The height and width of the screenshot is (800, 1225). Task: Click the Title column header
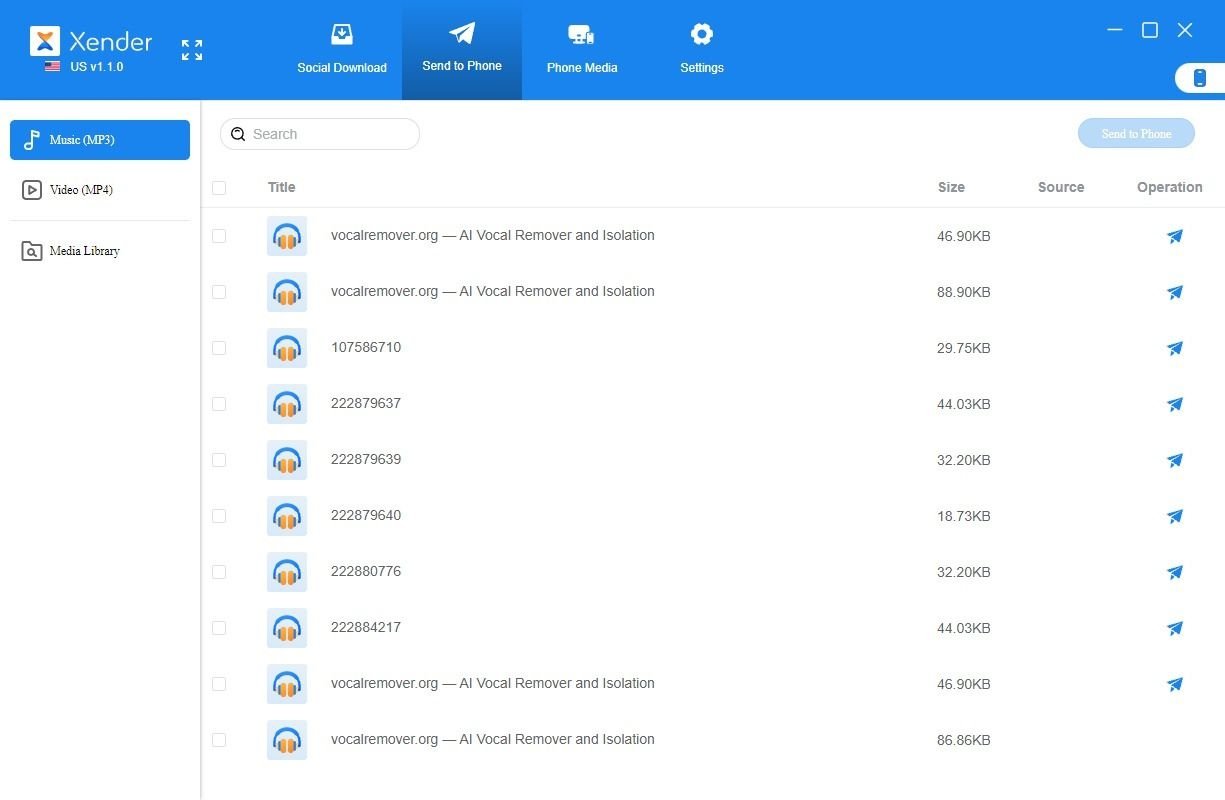pos(282,187)
